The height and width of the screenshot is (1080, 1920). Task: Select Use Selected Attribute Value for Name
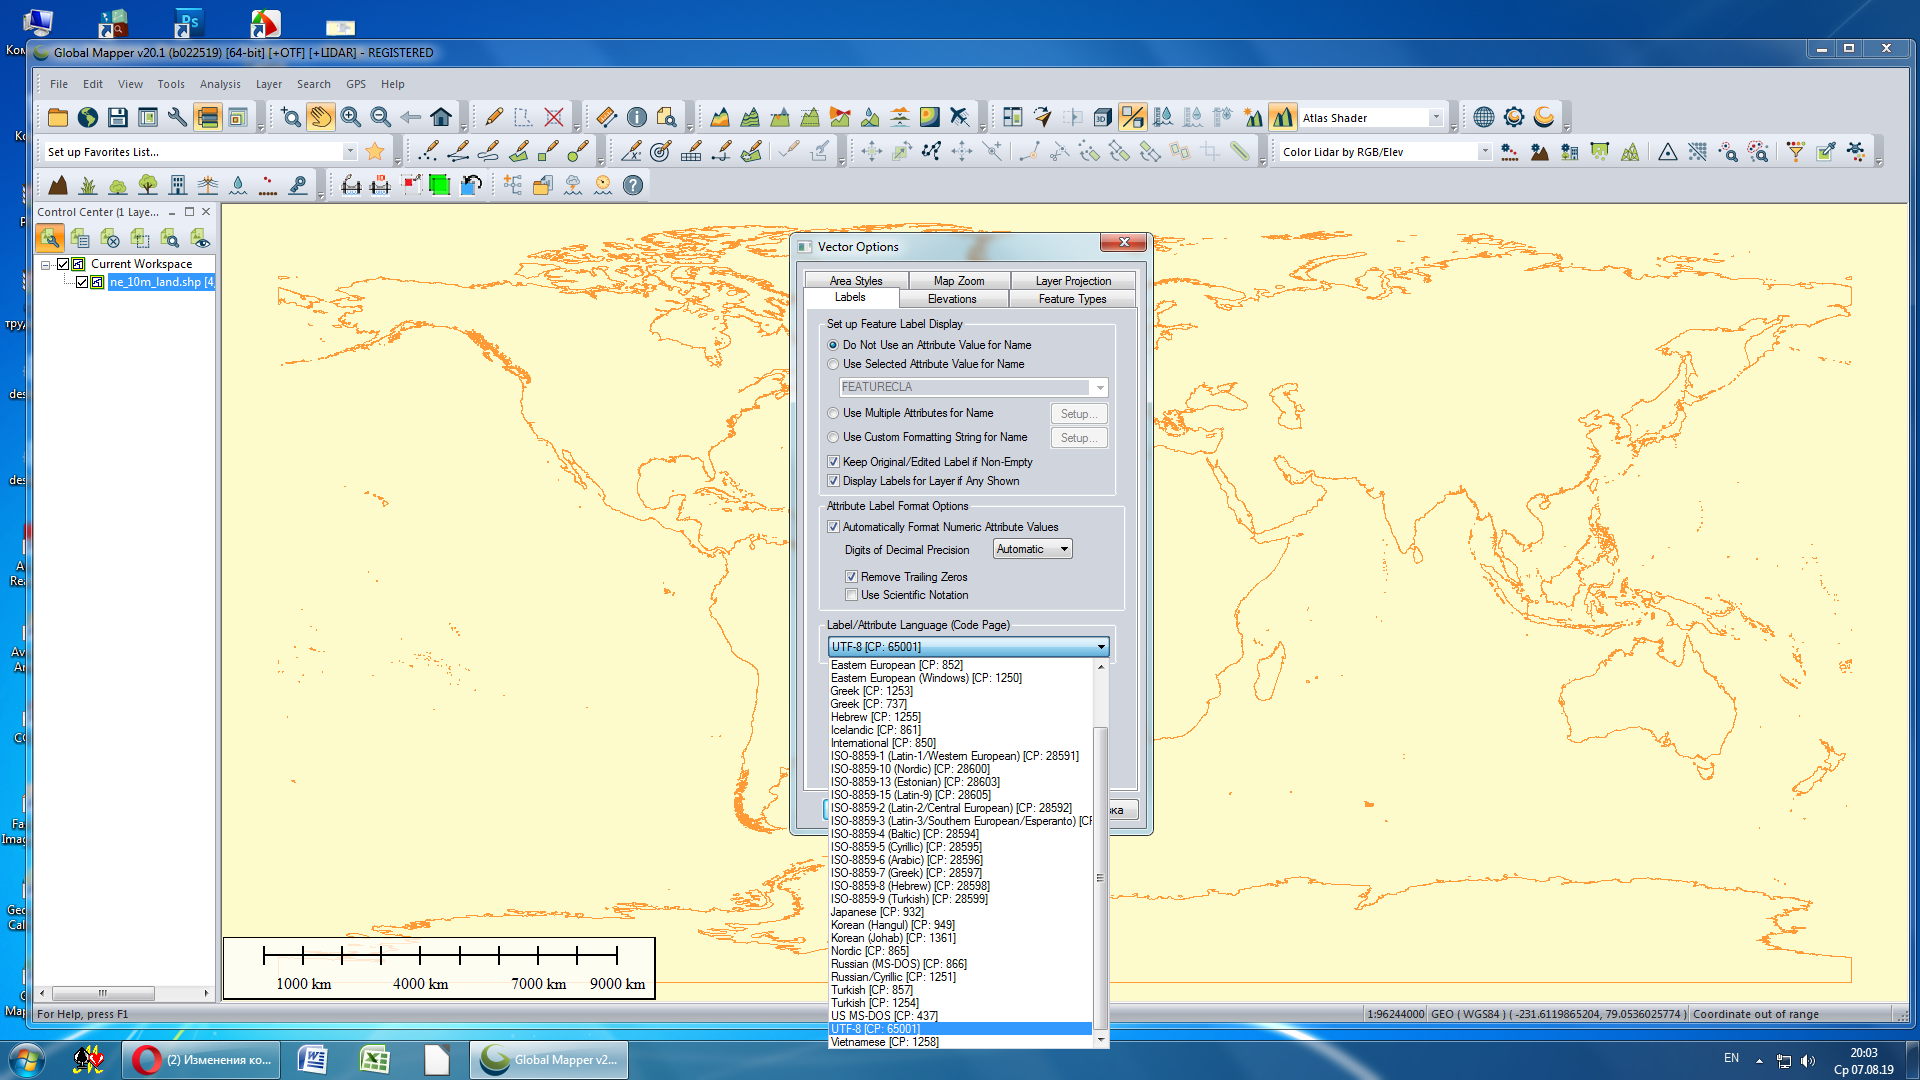[x=833, y=364]
